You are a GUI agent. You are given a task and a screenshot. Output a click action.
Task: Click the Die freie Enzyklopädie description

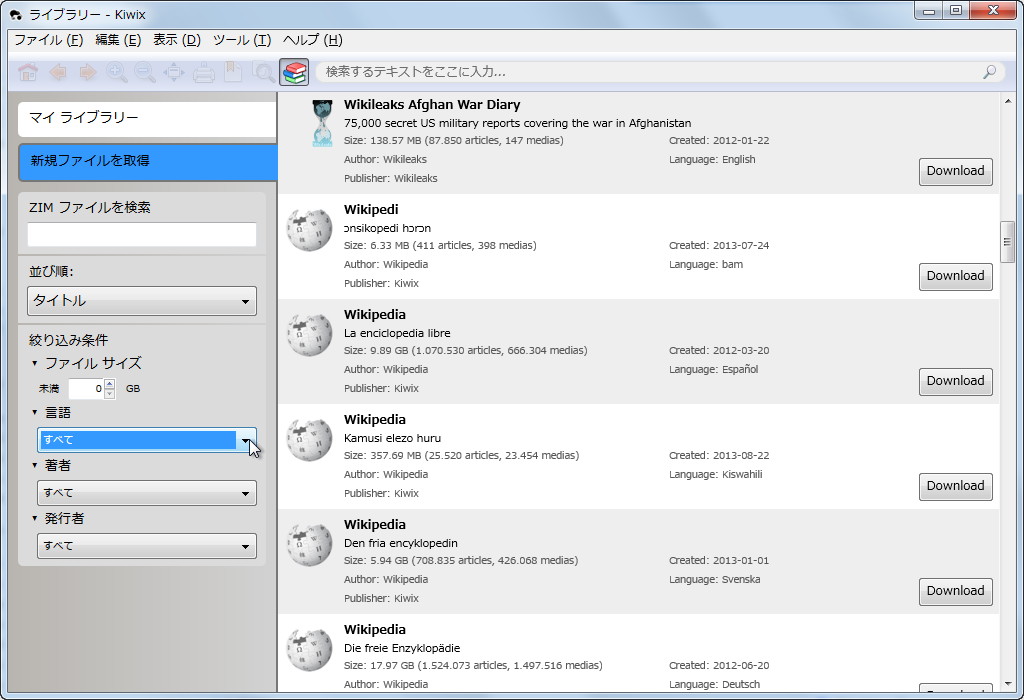pyautogui.click(x=402, y=648)
